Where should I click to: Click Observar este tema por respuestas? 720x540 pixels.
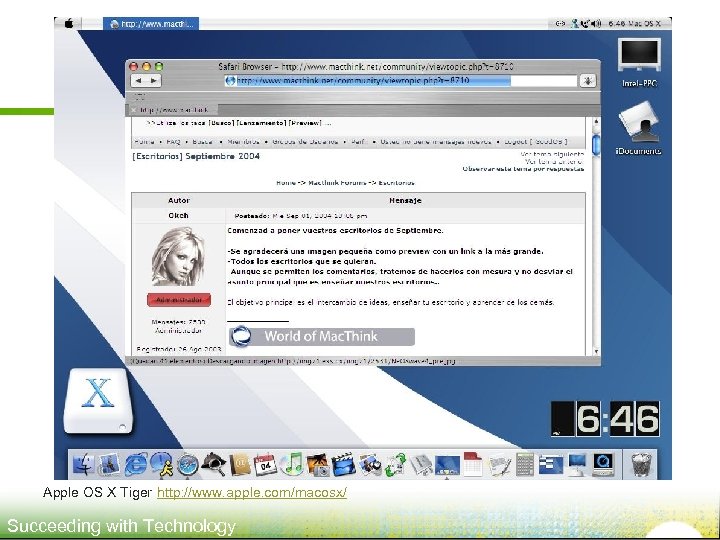click(523, 169)
